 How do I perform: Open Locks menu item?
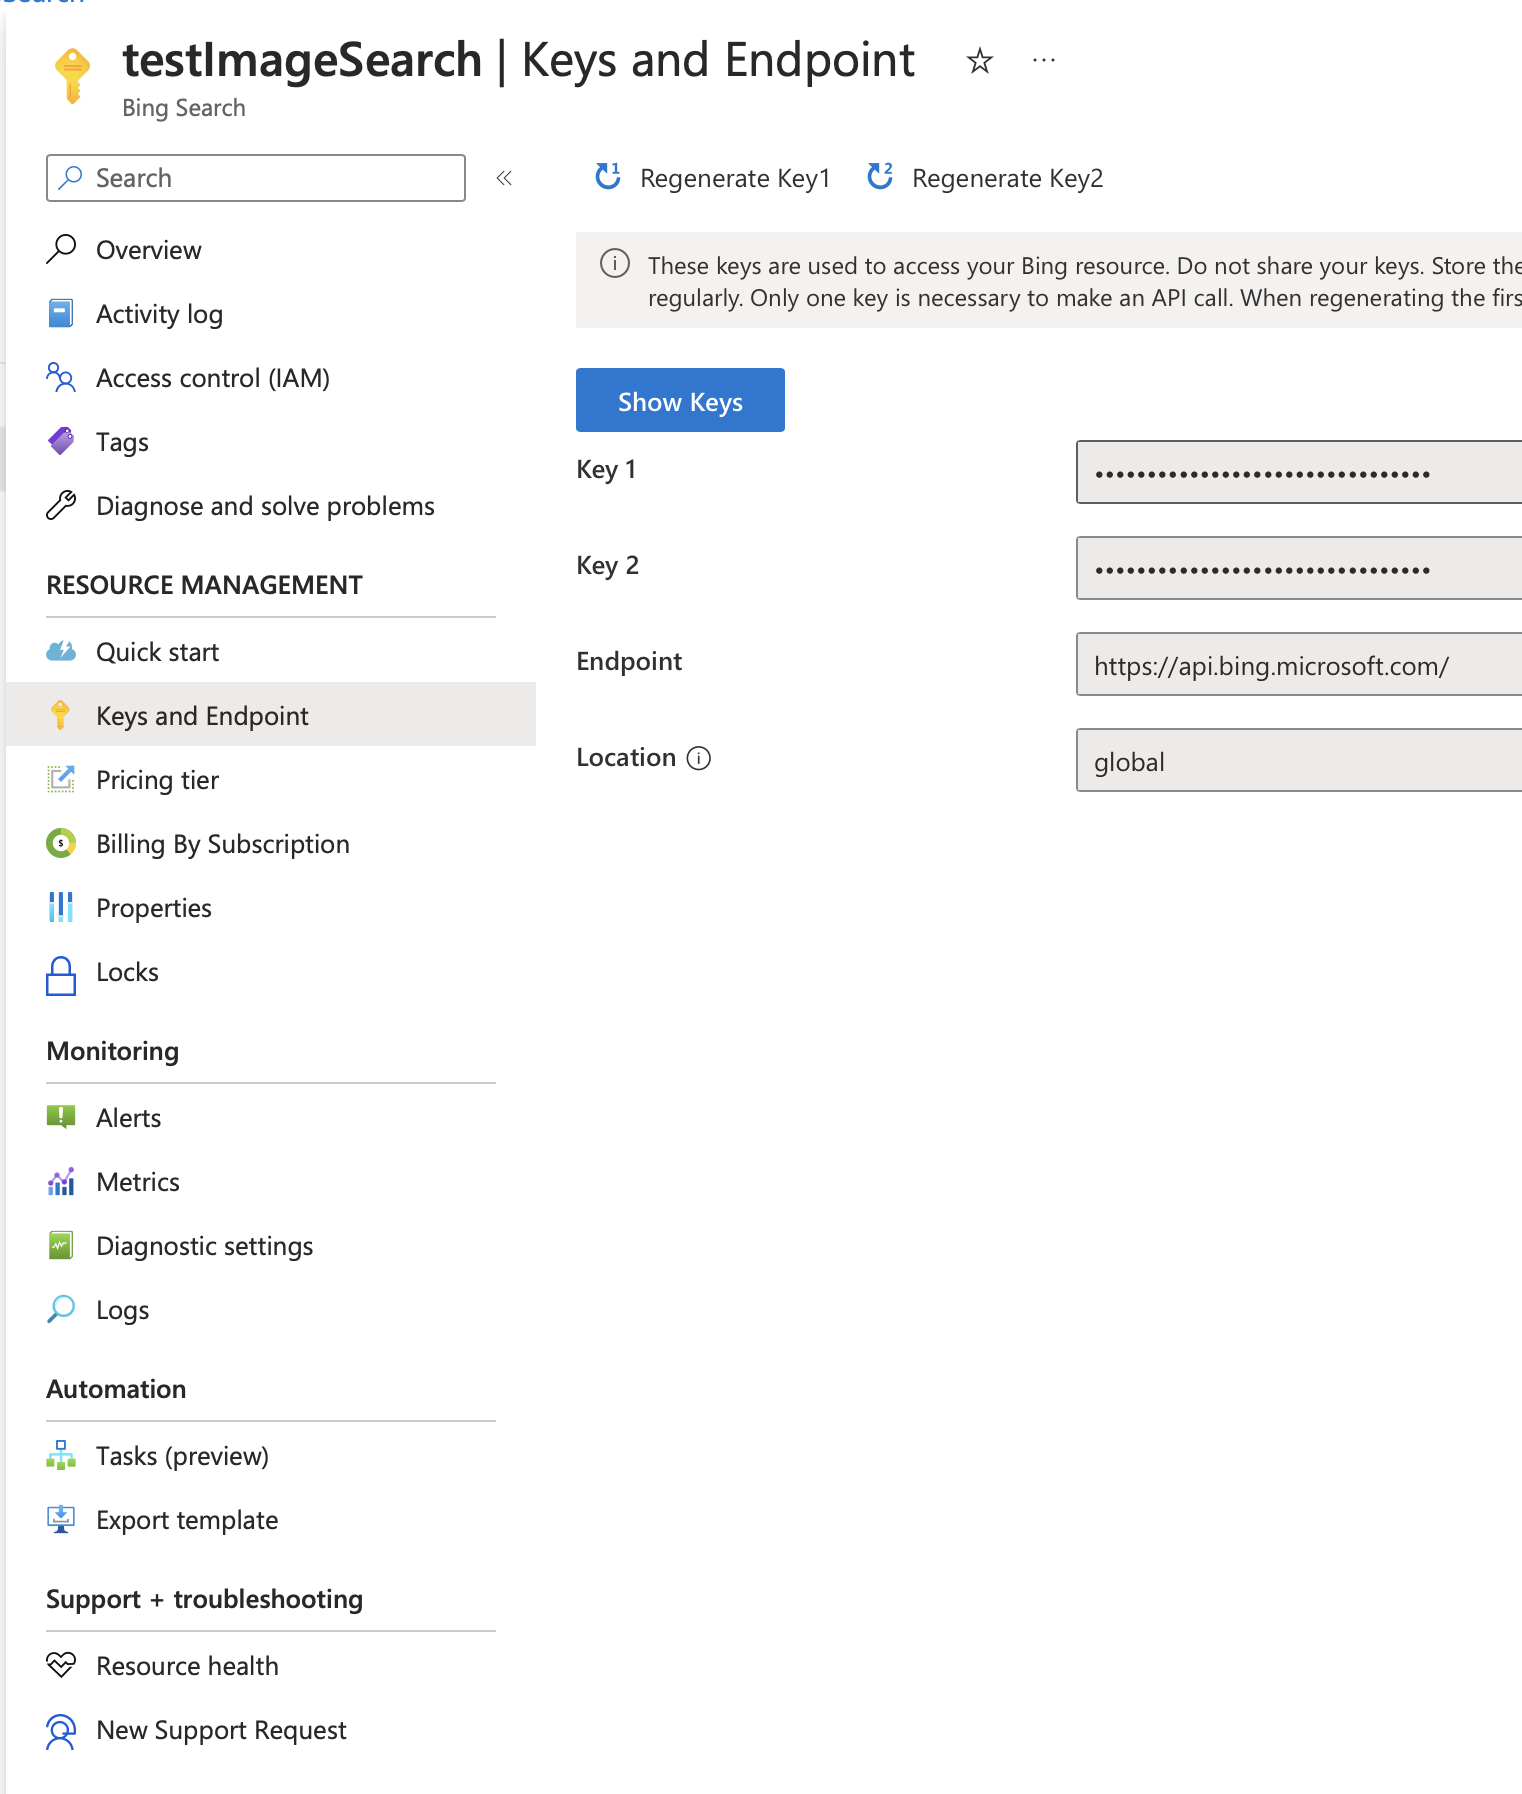click(x=127, y=972)
